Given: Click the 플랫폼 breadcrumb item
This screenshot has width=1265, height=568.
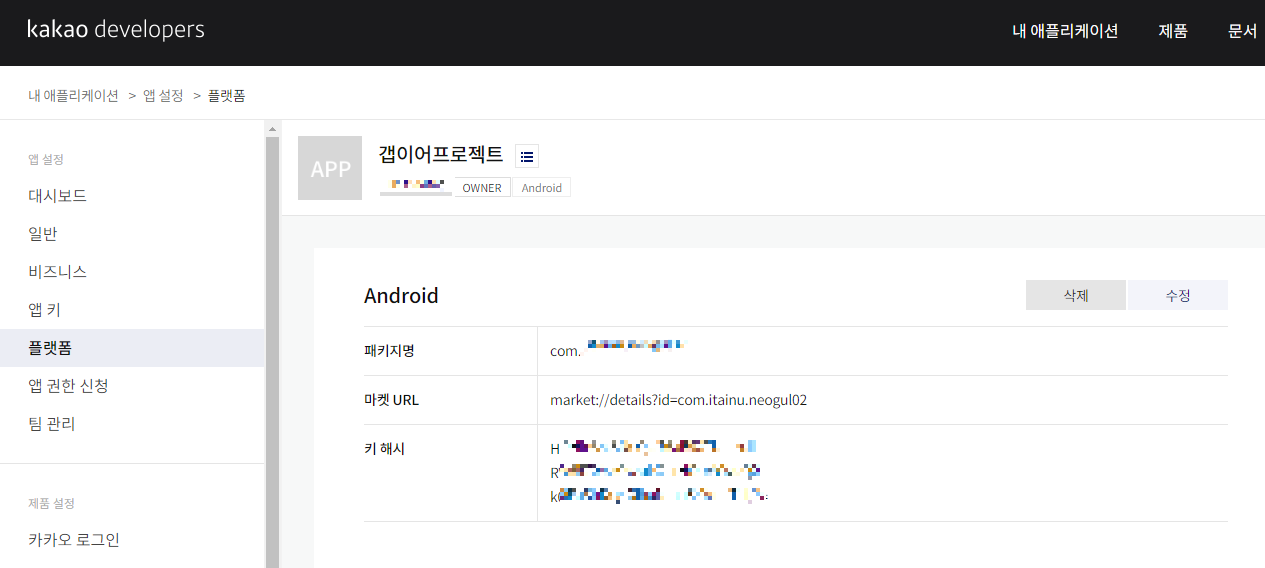Looking at the screenshot, I should pyautogui.click(x=226, y=96).
